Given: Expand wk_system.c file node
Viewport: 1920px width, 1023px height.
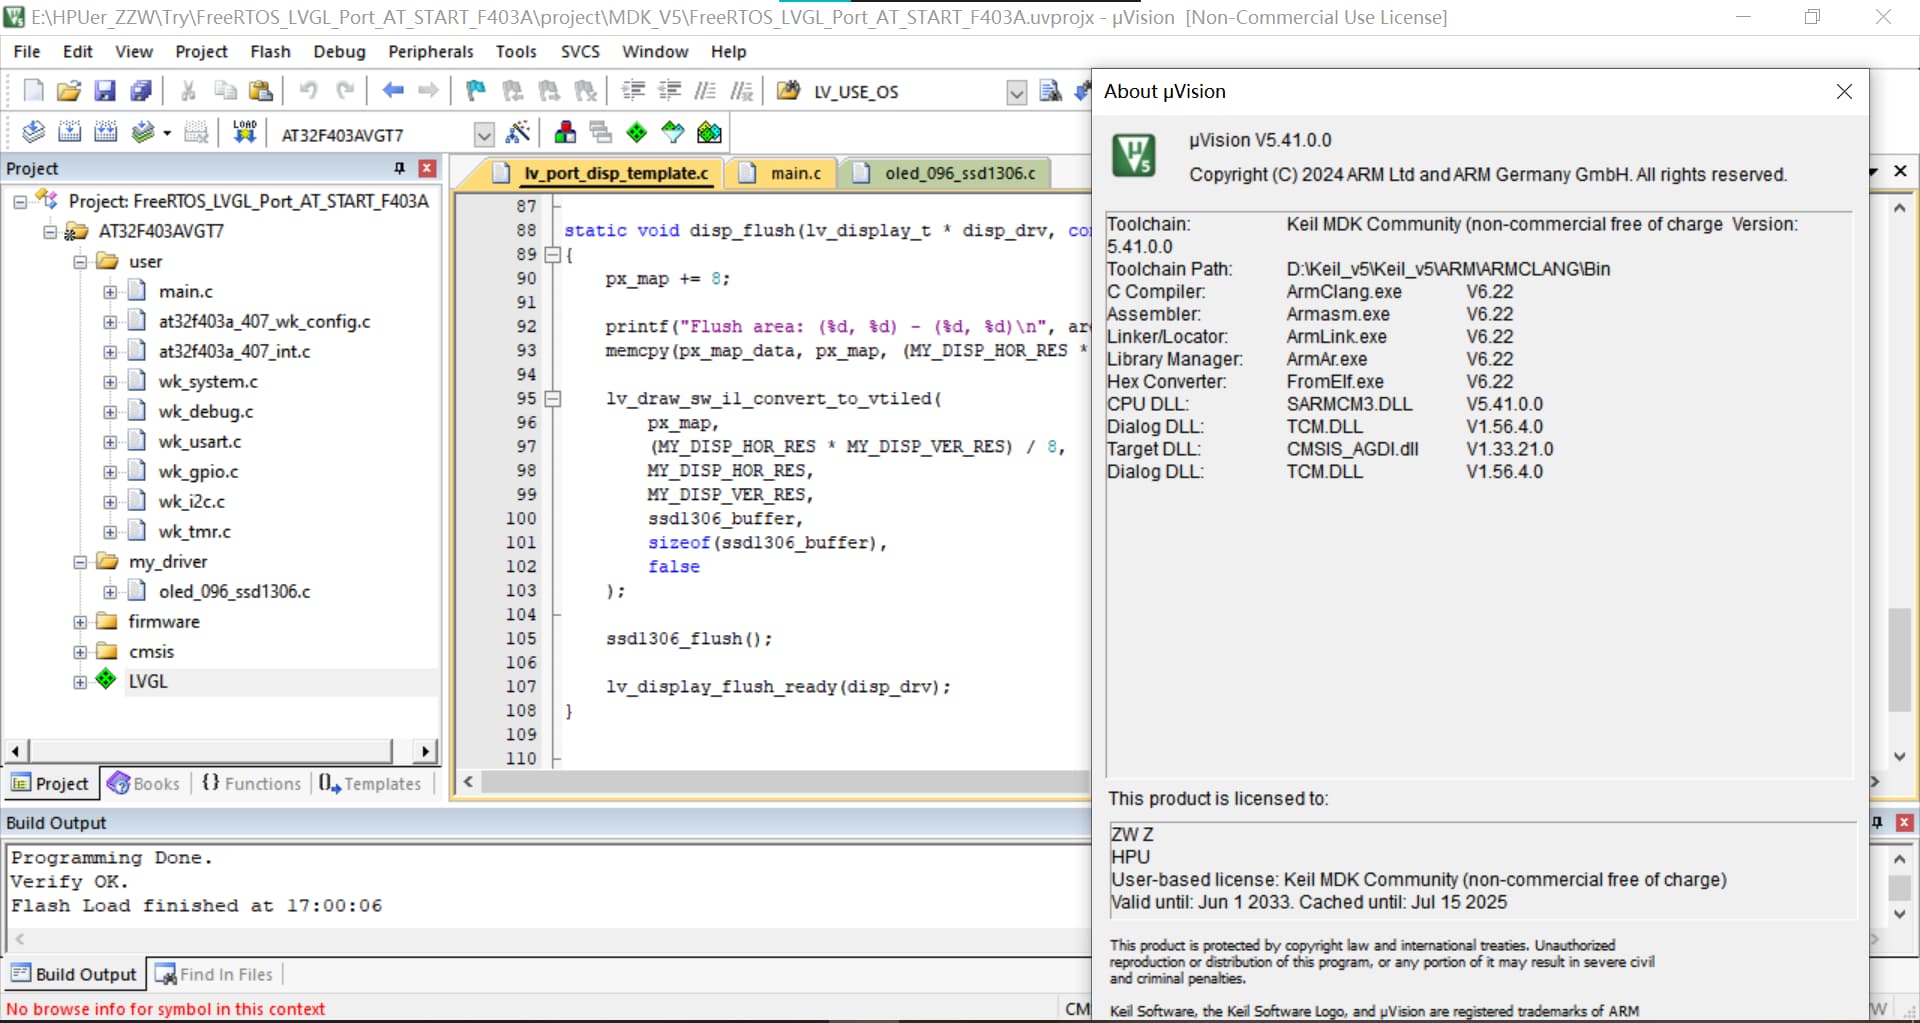Looking at the screenshot, I should 110,382.
